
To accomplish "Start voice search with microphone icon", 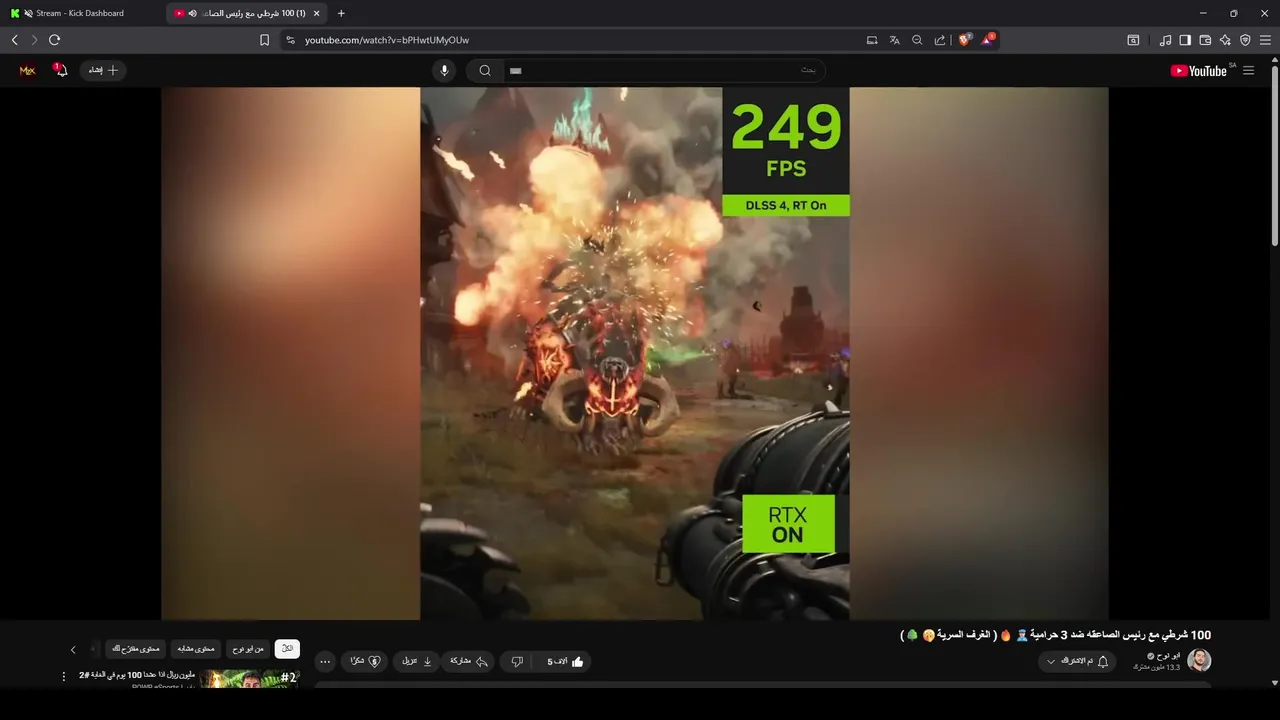I will click(445, 70).
